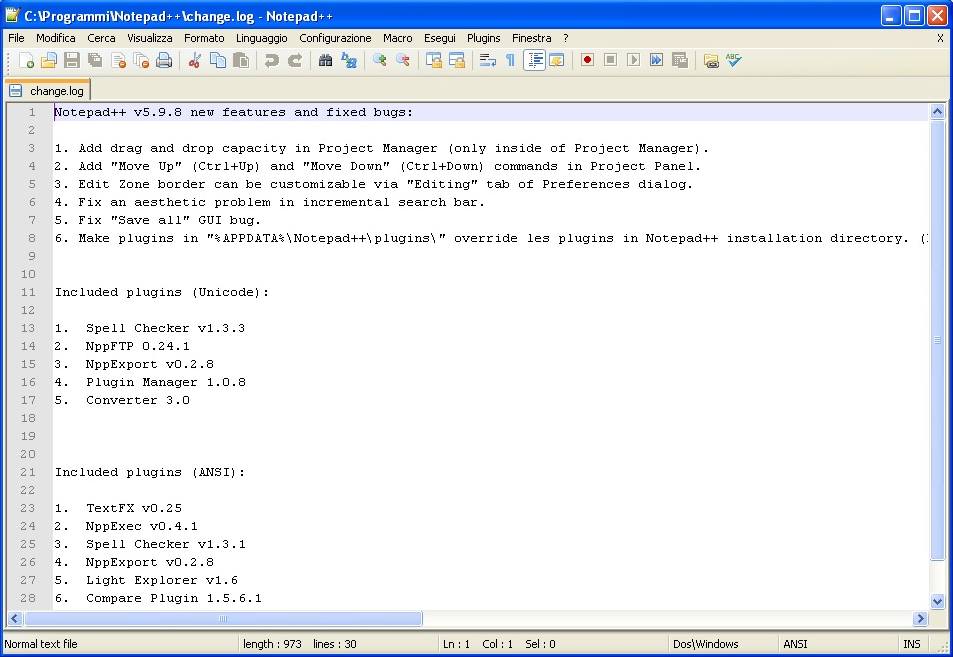Click the horizontal scrollbar right arrow

click(x=920, y=619)
